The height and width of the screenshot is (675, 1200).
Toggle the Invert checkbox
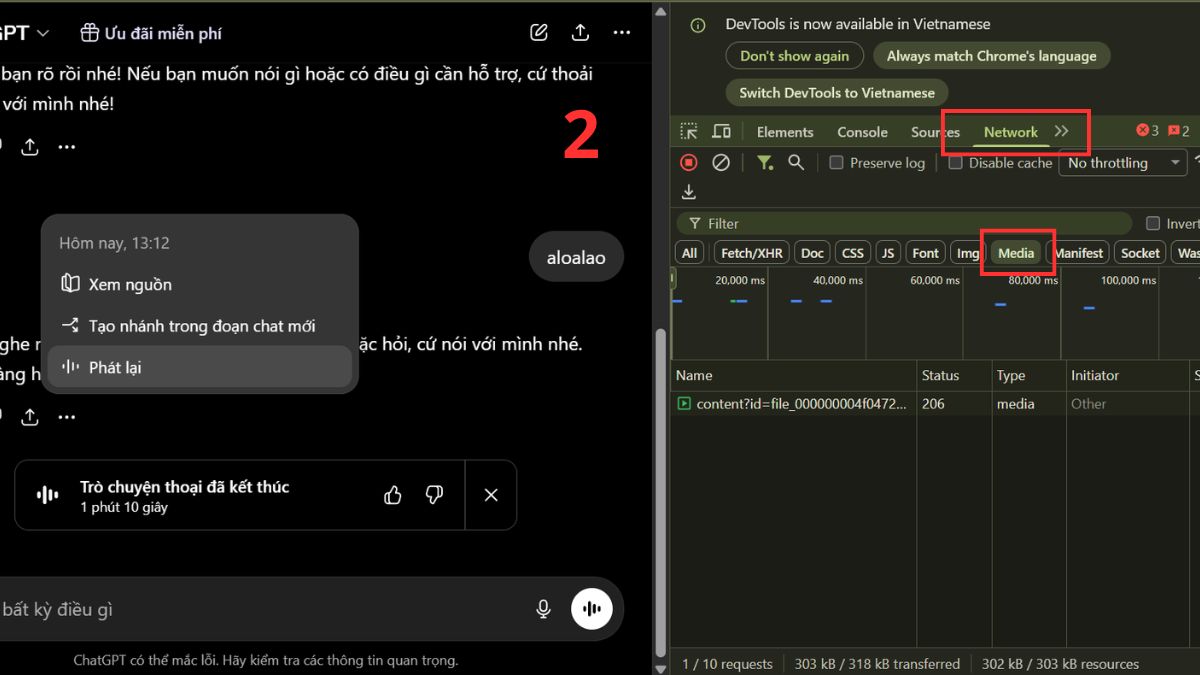click(1153, 223)
